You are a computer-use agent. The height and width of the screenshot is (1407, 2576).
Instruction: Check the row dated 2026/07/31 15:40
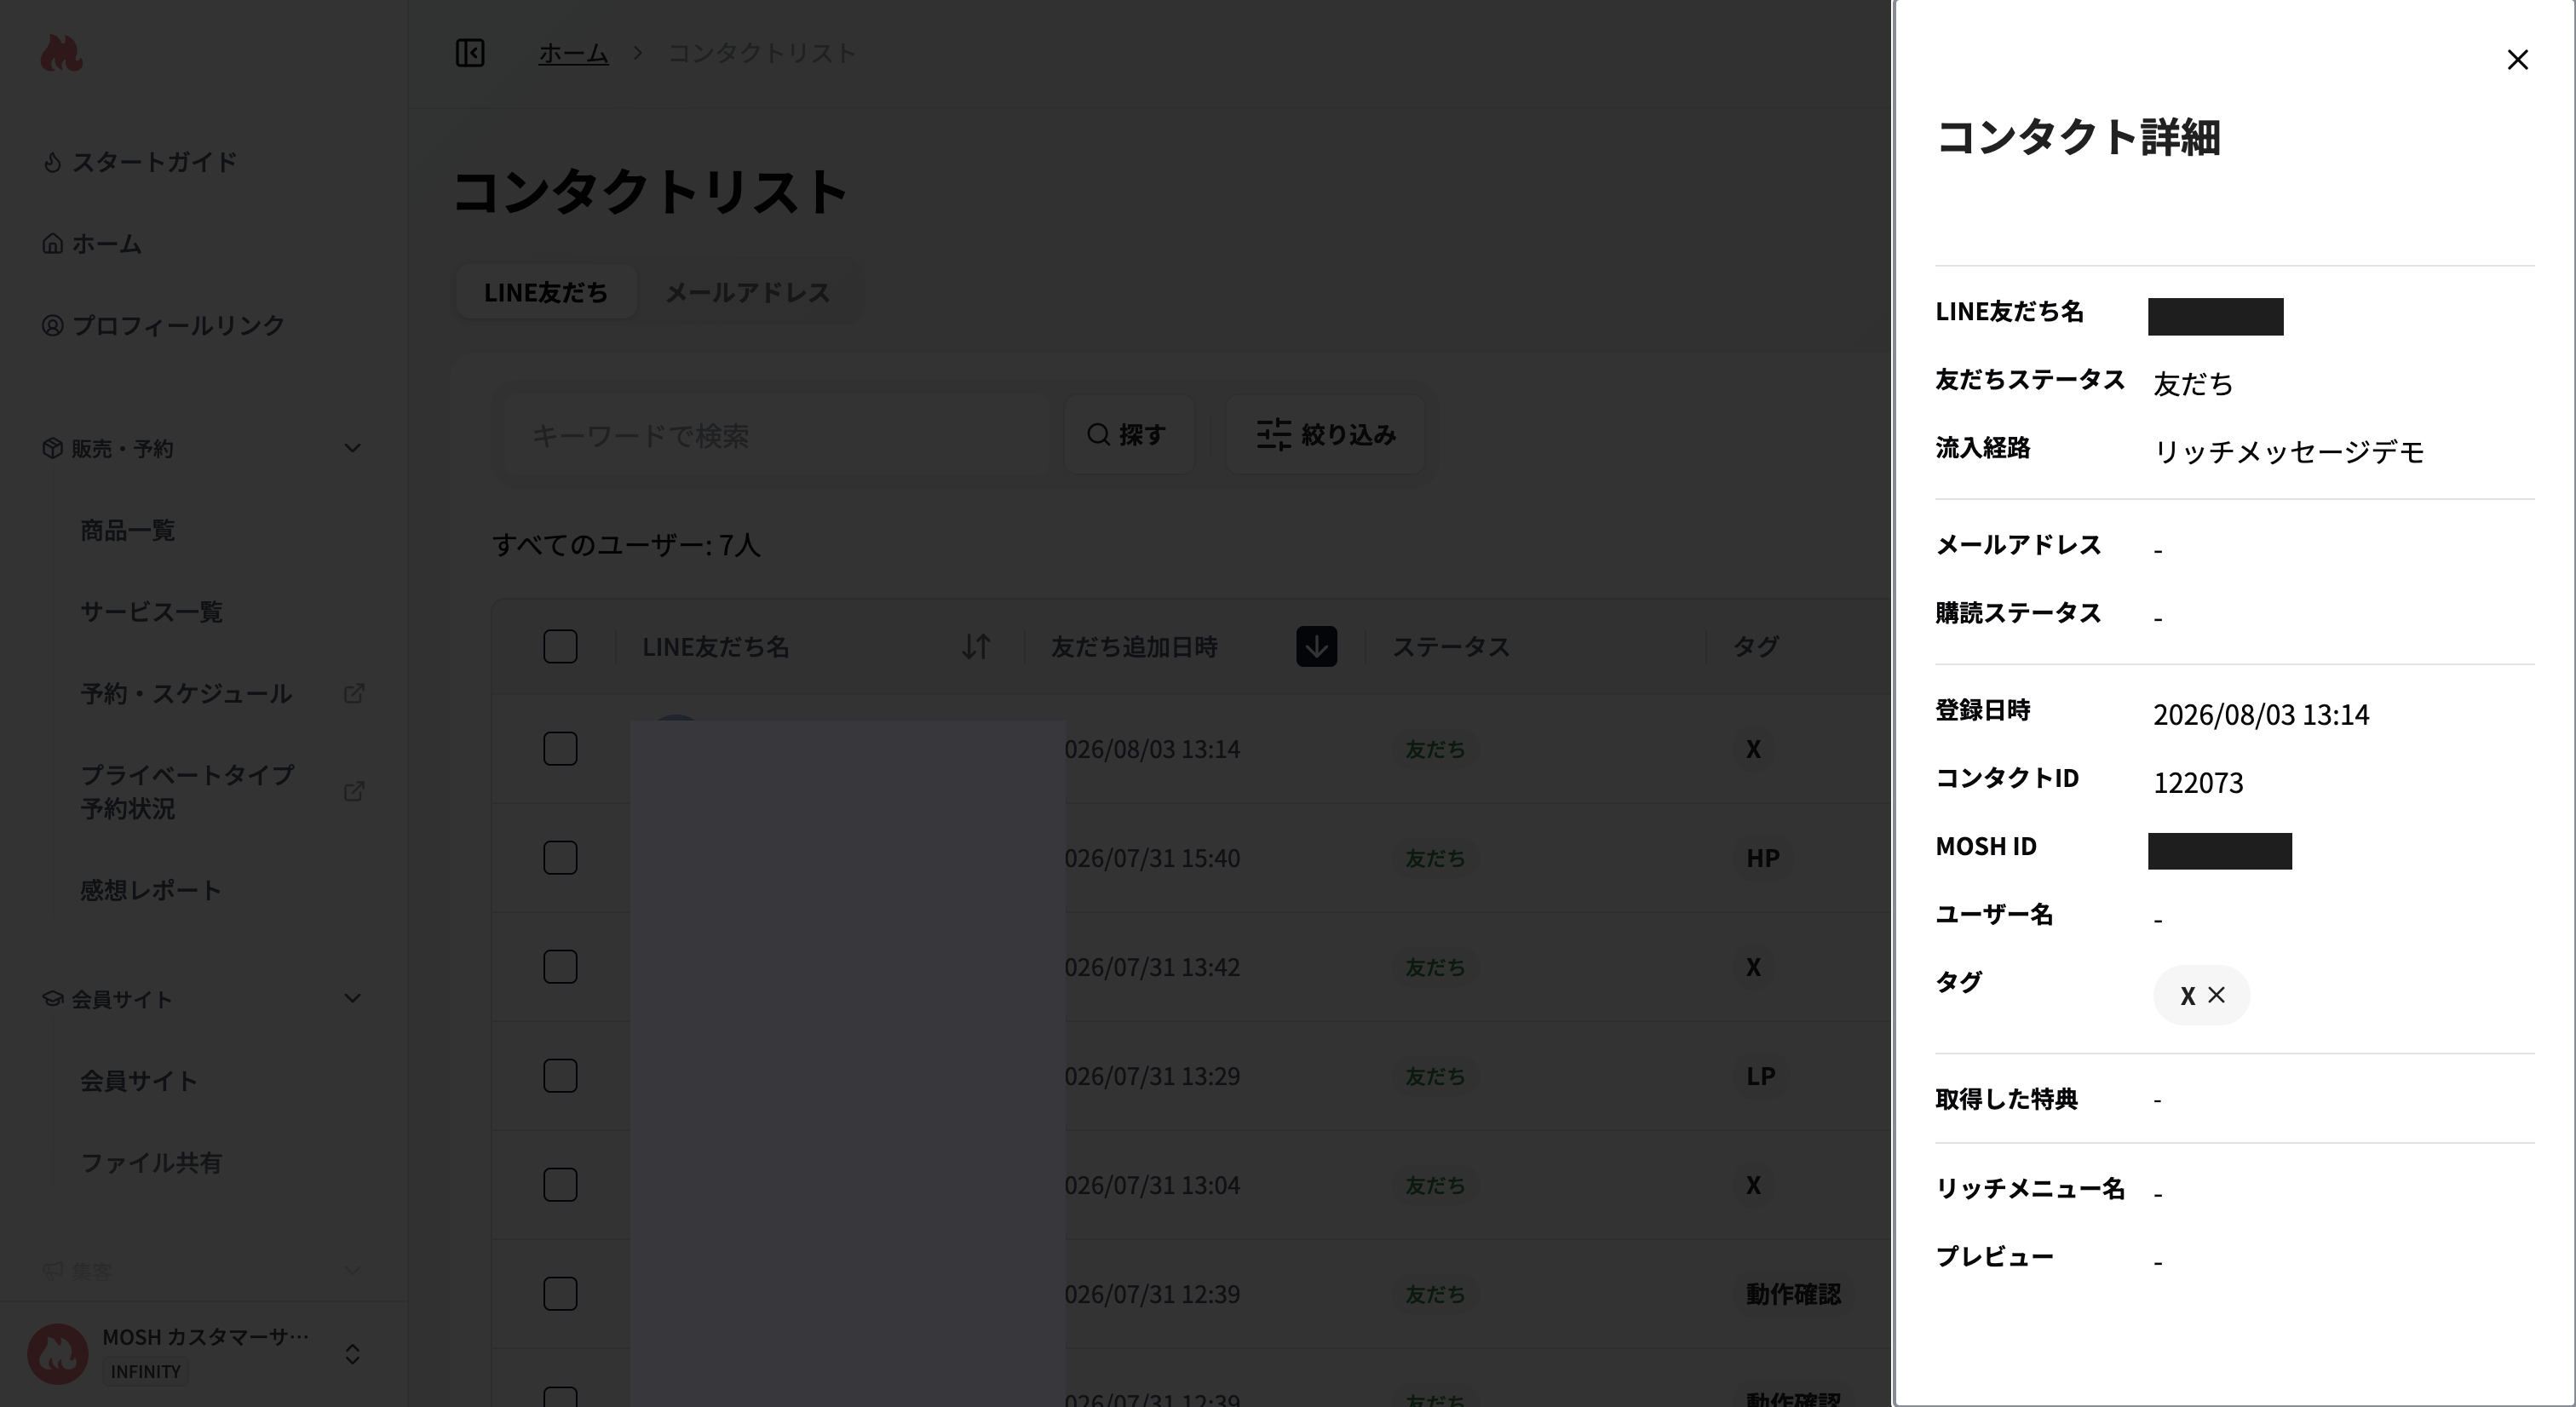click(x=560, y=858)
